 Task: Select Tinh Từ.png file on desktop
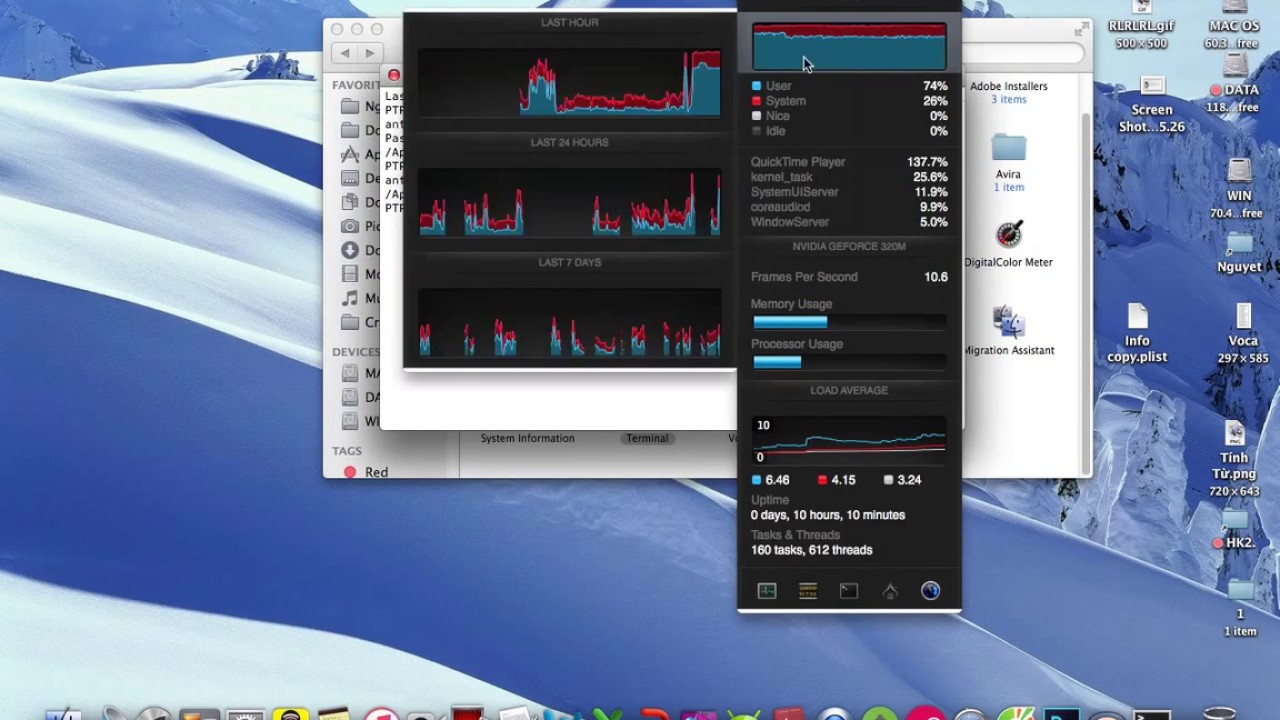tap(1235, 459)
